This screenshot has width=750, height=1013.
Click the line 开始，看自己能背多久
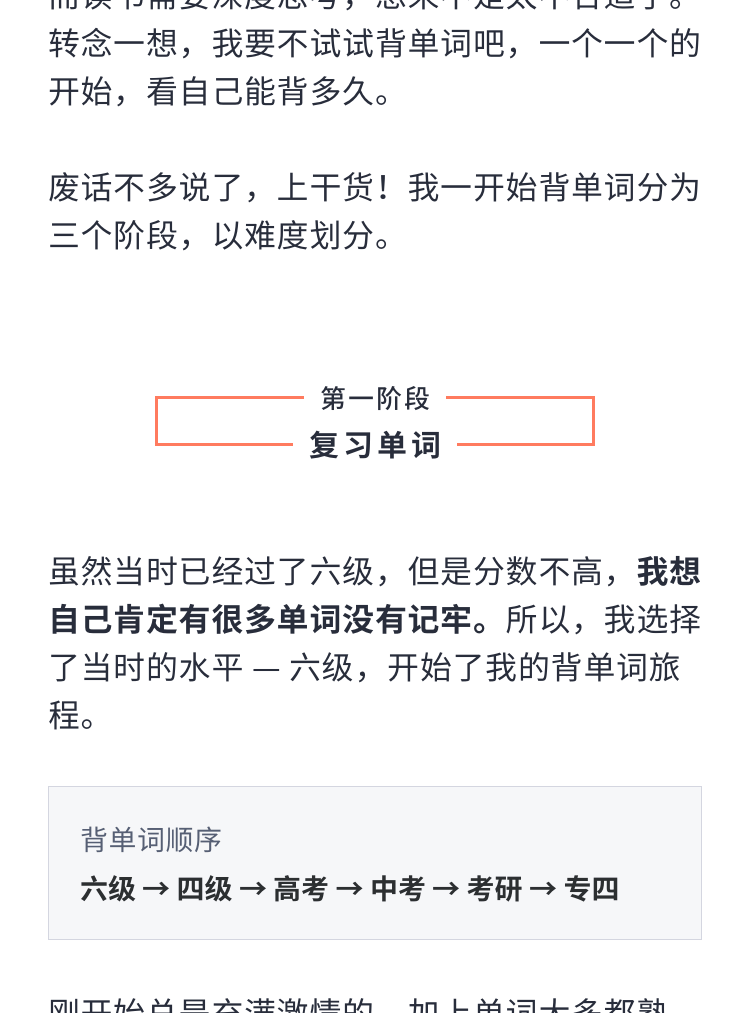220,92
